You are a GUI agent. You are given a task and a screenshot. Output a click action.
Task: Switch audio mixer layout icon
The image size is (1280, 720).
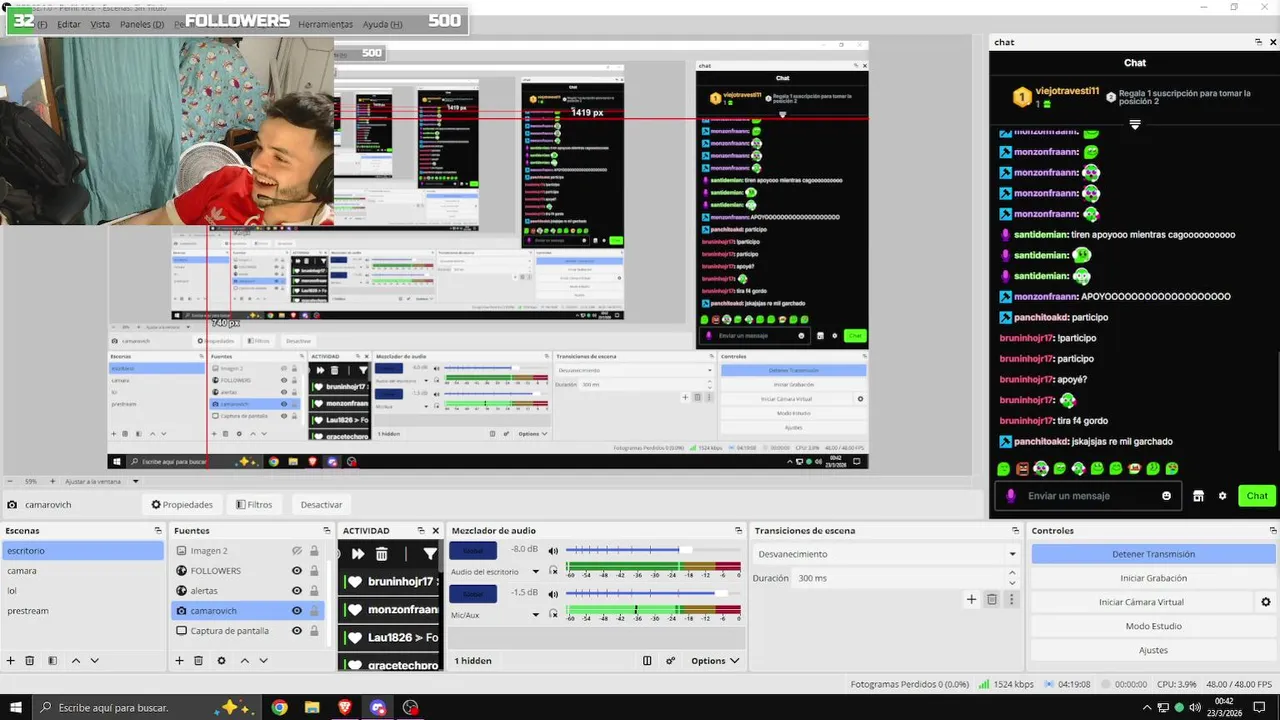tap(647, 661)
